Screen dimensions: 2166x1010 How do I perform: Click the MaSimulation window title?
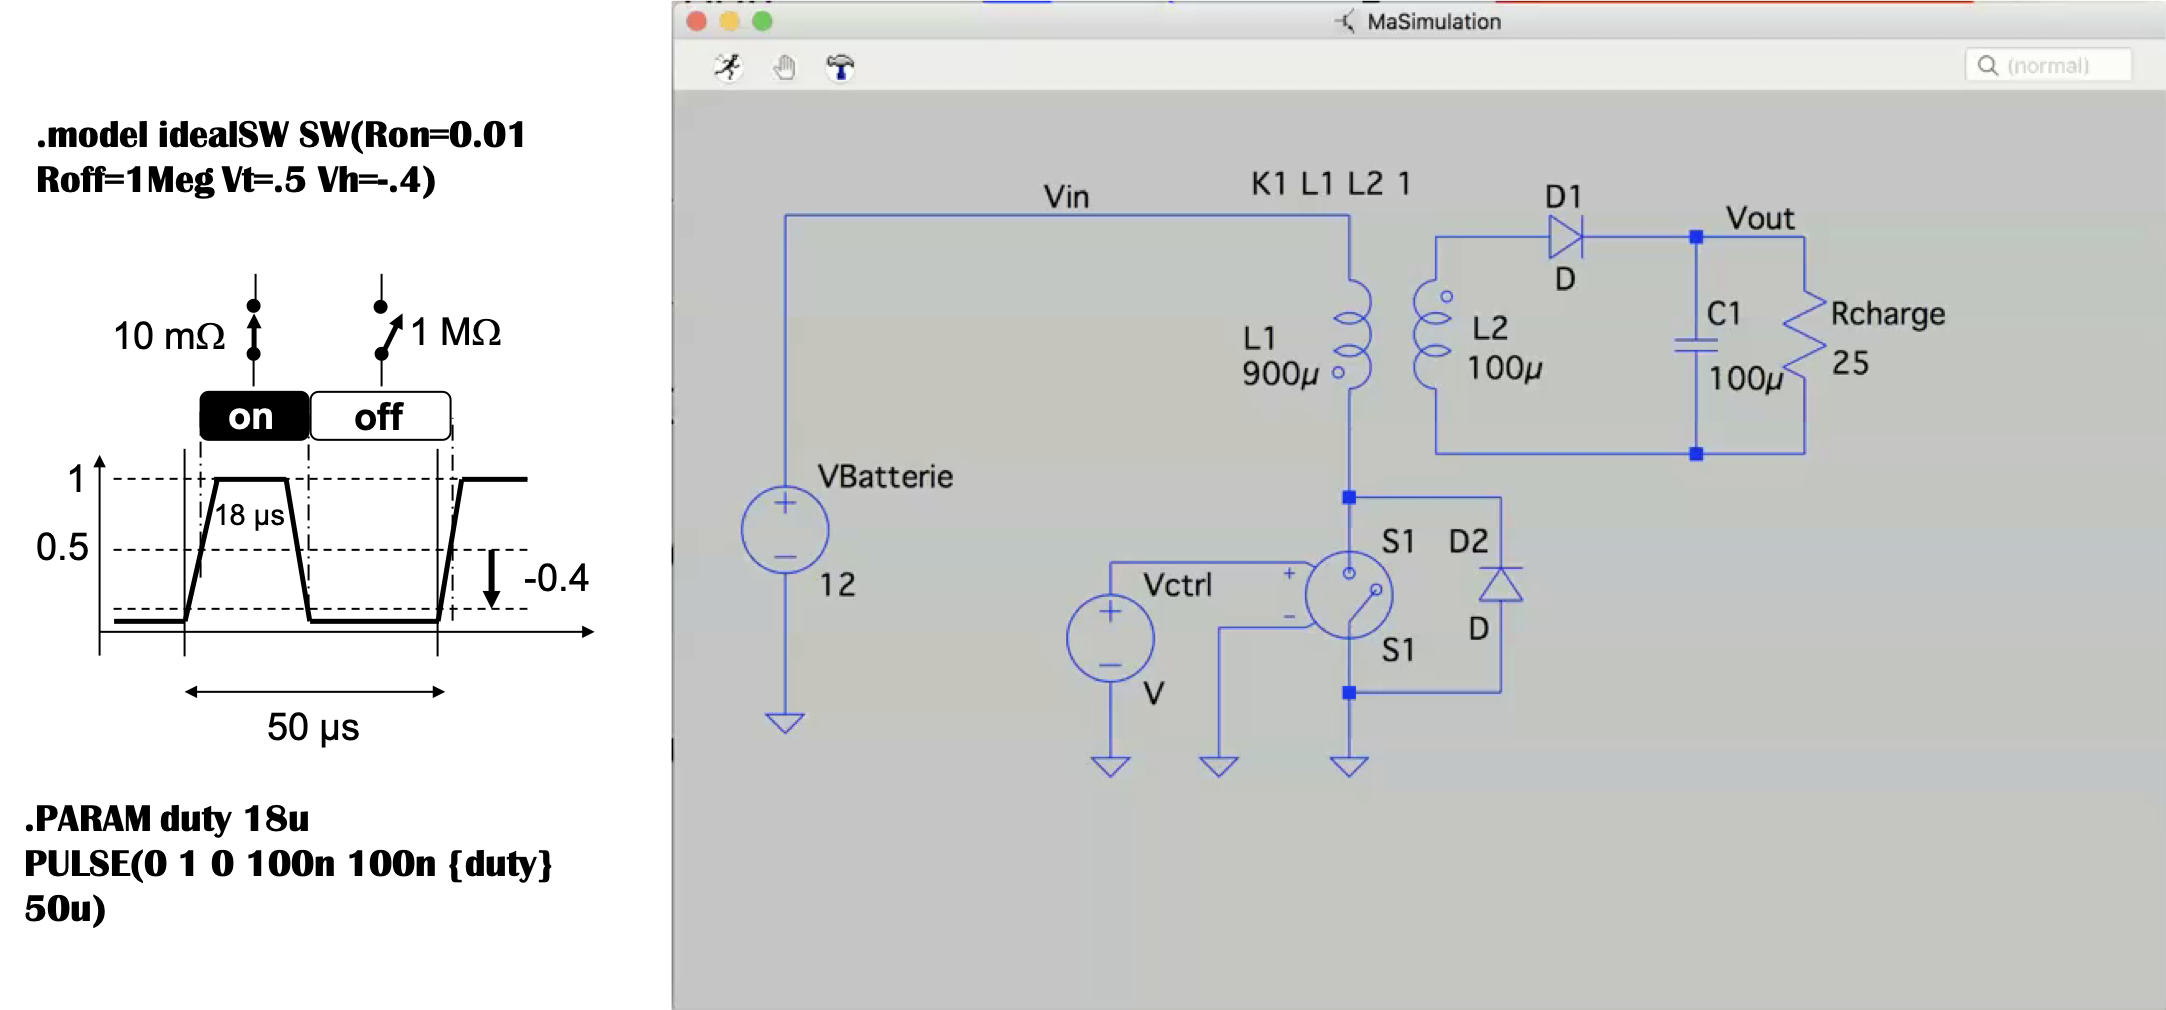click(1434, 21)
